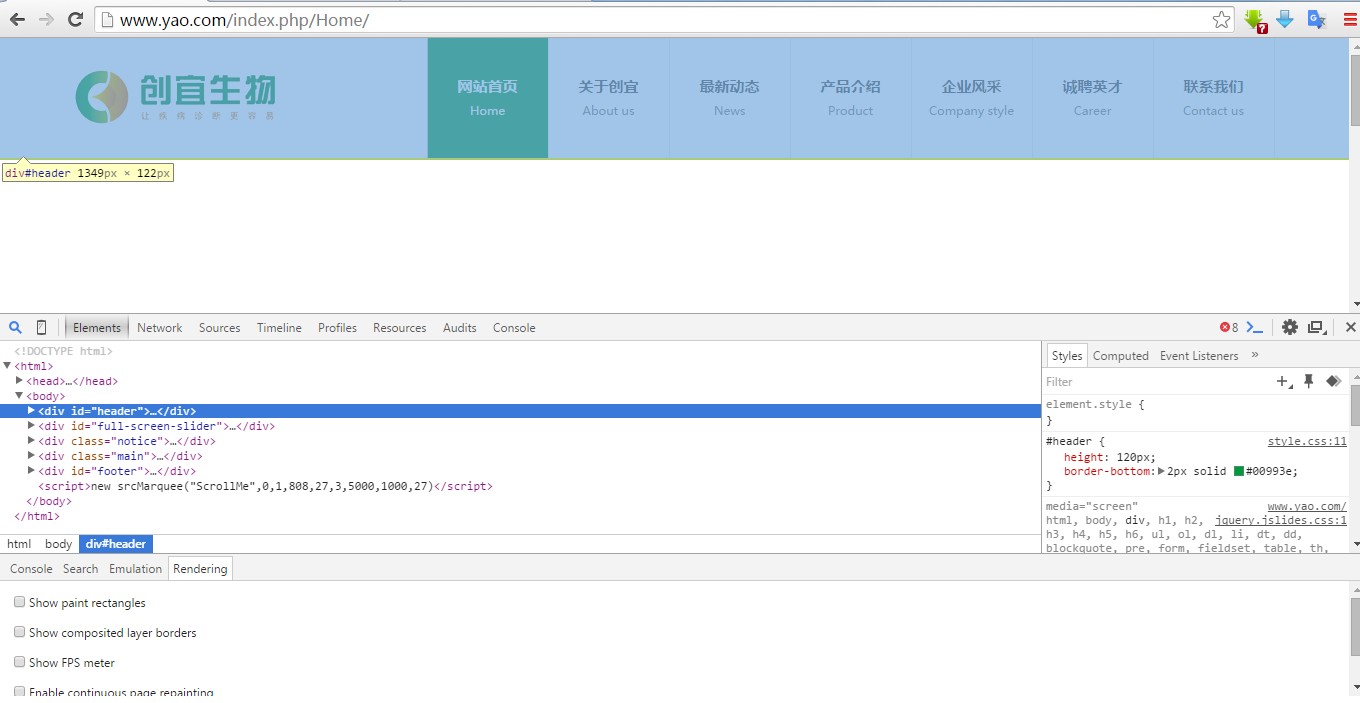Collapse the body node
The image size is (1360, 703).
click(19, 396)
